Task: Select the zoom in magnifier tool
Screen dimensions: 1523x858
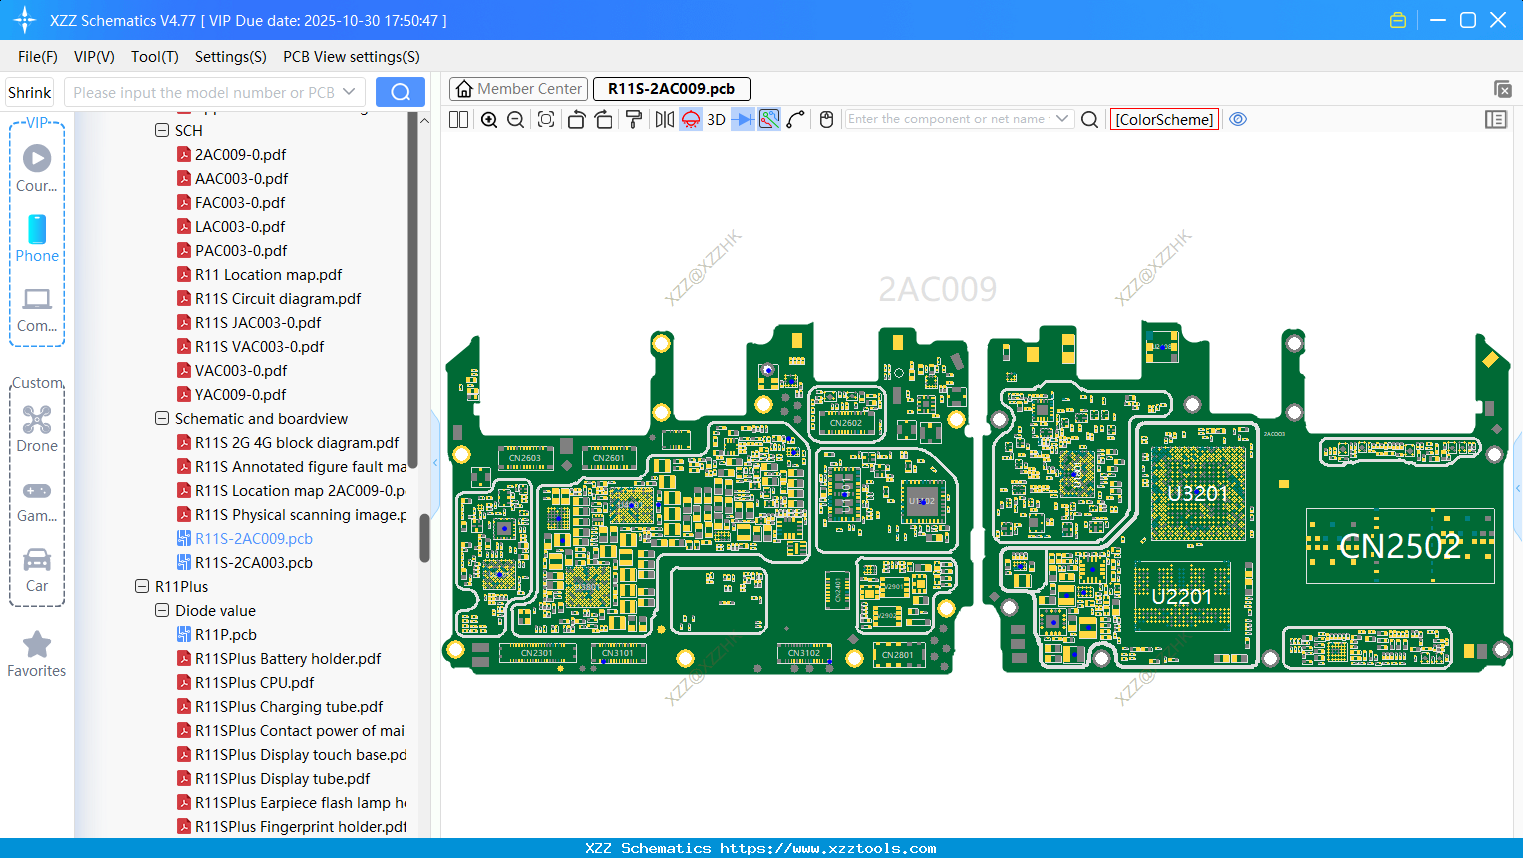Action: tap(489, 119)
